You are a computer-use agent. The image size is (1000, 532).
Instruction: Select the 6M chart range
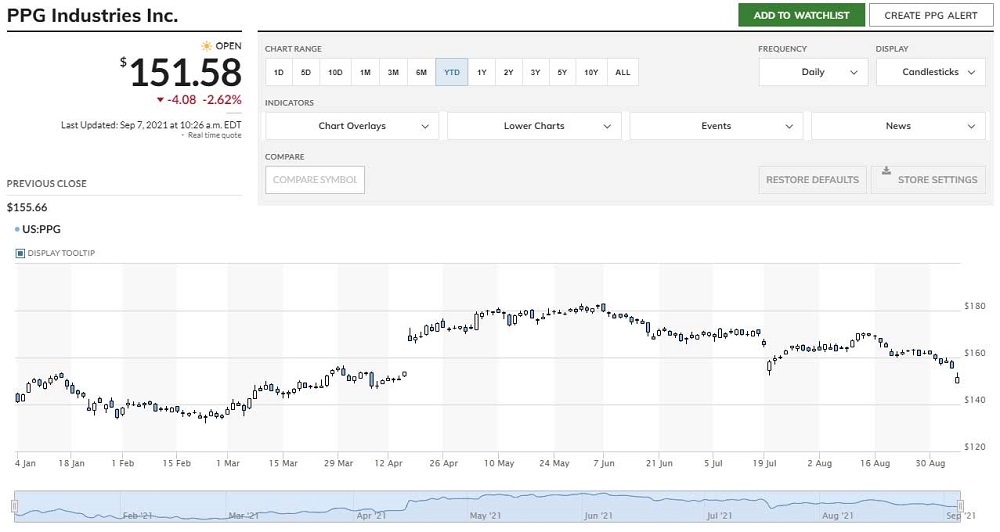click(x=421, y=72)
